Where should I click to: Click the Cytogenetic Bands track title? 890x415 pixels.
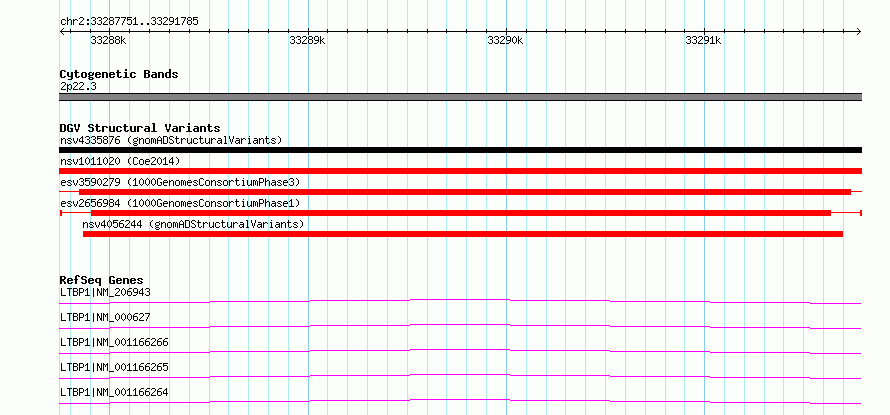119,74
